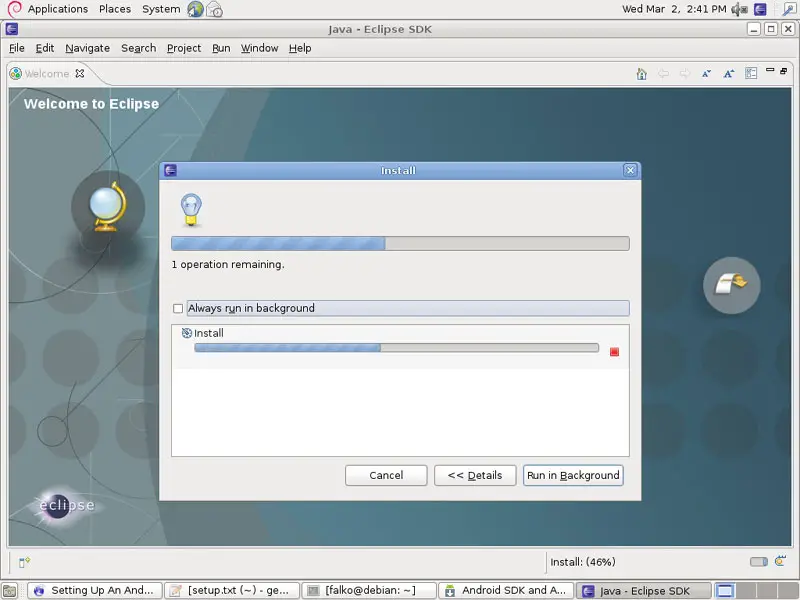Navigate forward with Welcome toolbar right arrow
800x600 pixels.
(x=685, y=74)
